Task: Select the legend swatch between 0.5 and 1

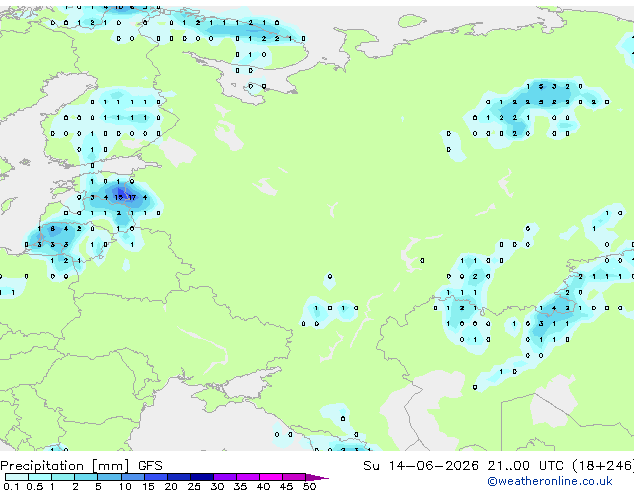Action: (40, 477)
